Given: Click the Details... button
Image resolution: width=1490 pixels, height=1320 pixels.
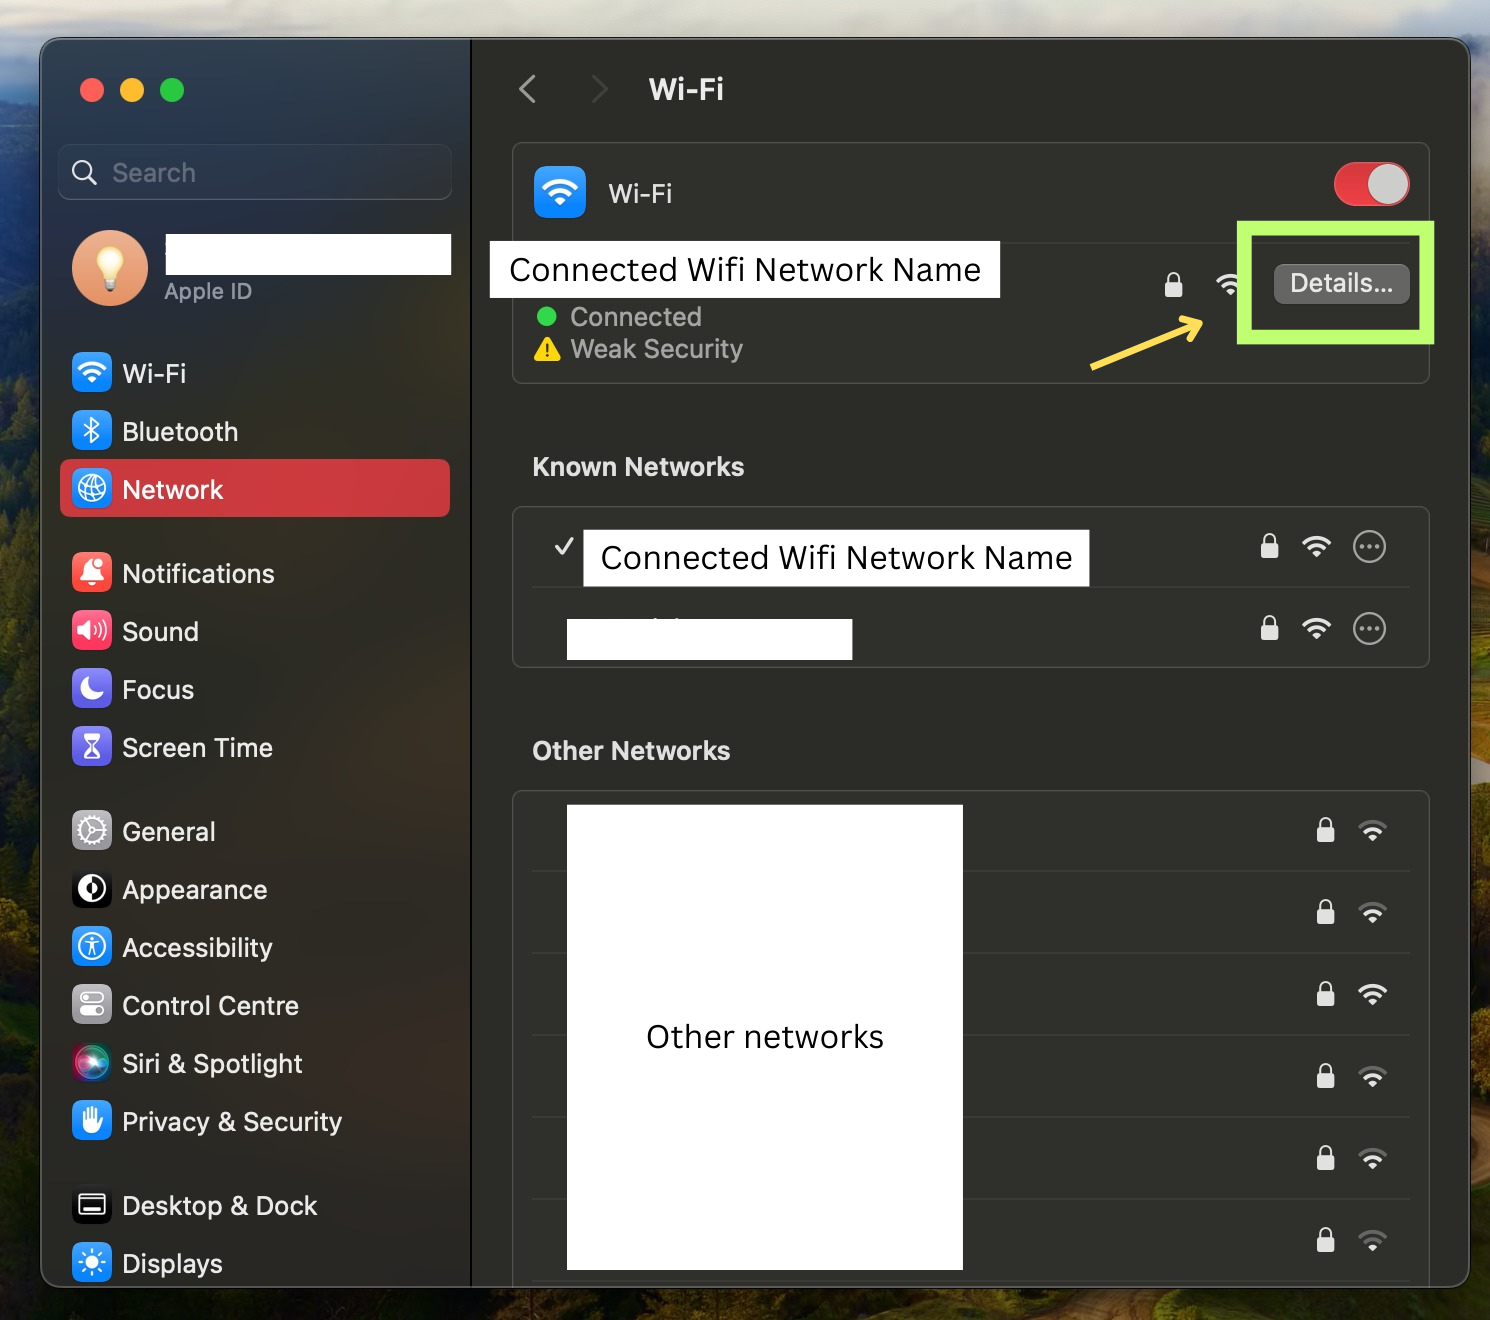Looking at the screenshot, I should click(x=1340, y=283).
